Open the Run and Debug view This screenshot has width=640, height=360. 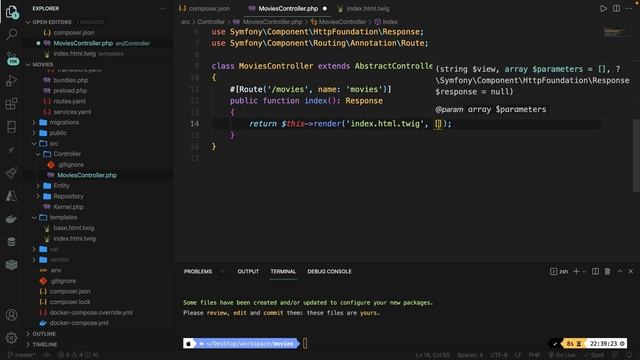tap(11, 80)
